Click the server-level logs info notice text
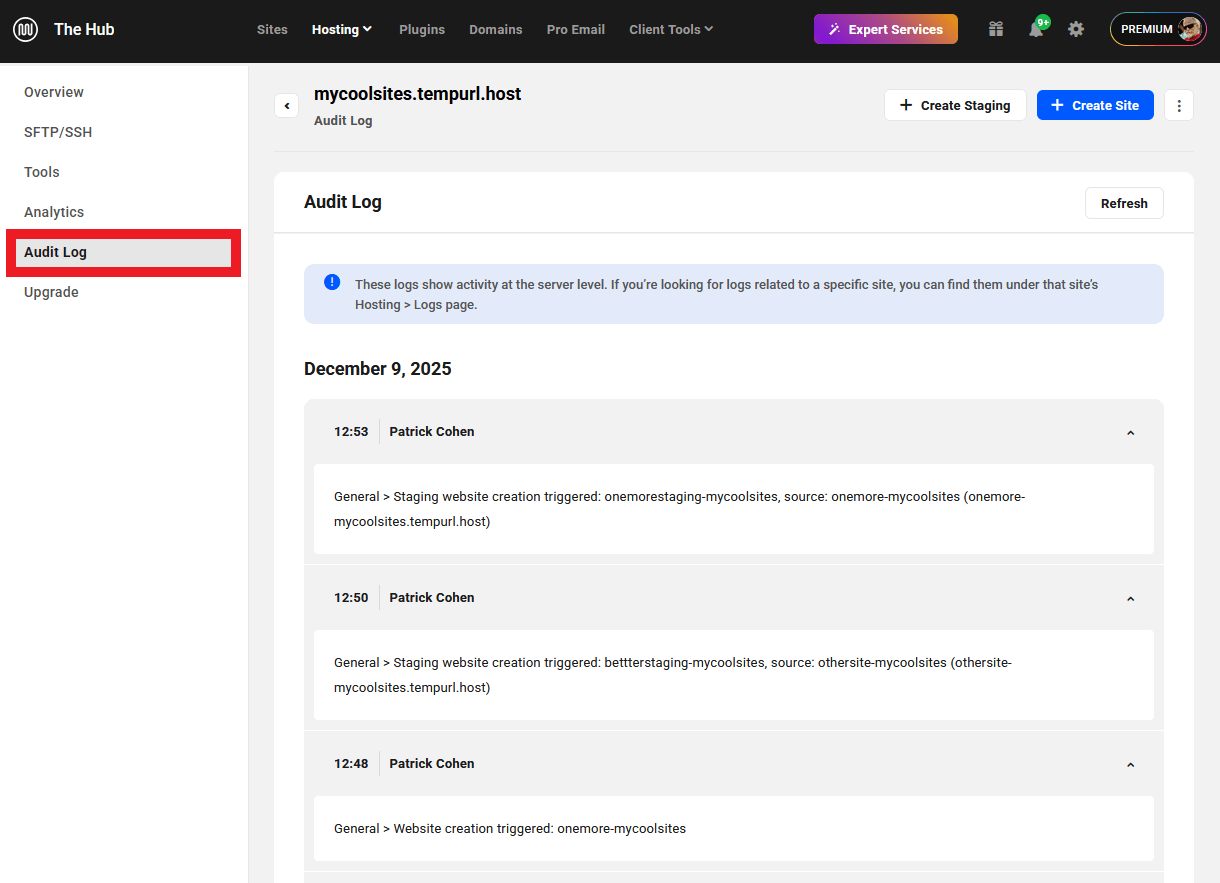1220x883 pixels. pyautogui.click(x=727, y=295)
